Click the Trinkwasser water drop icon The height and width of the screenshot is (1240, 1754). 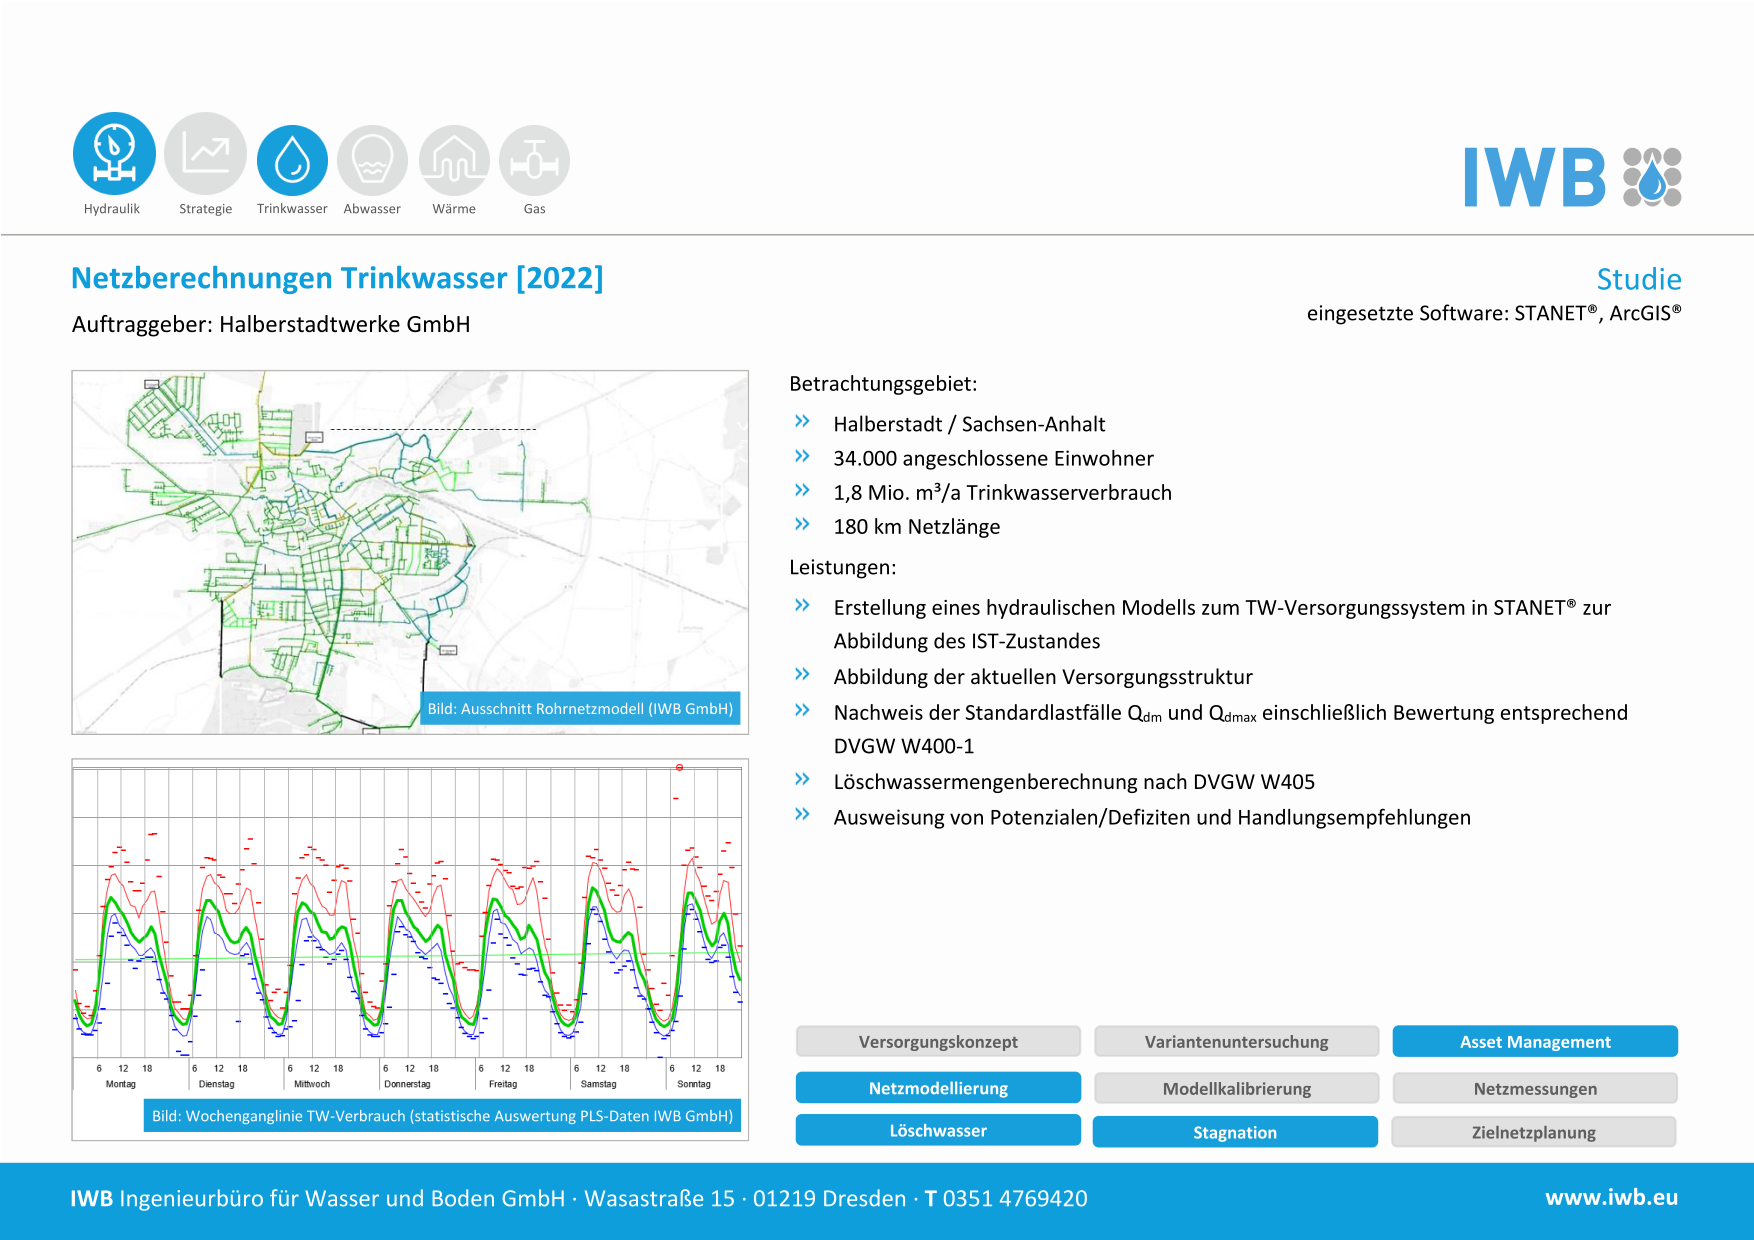pyautogui.click(x=292, y=160)
